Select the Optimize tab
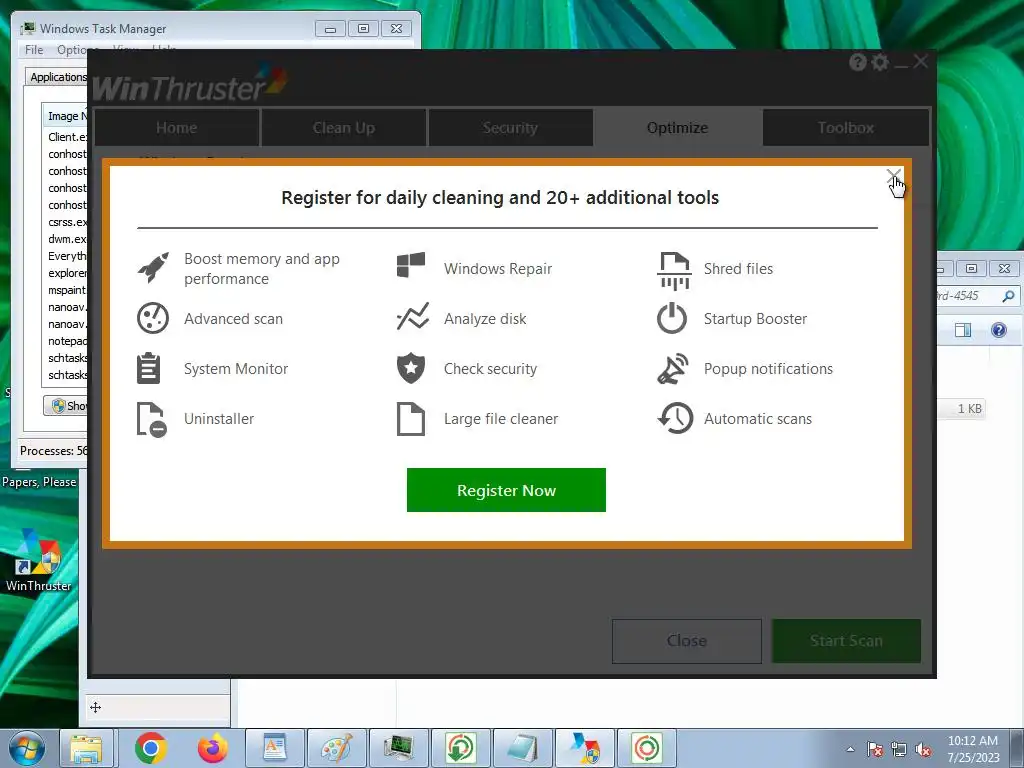Viewport: 1024px width, 768px height. click(677, 127)
